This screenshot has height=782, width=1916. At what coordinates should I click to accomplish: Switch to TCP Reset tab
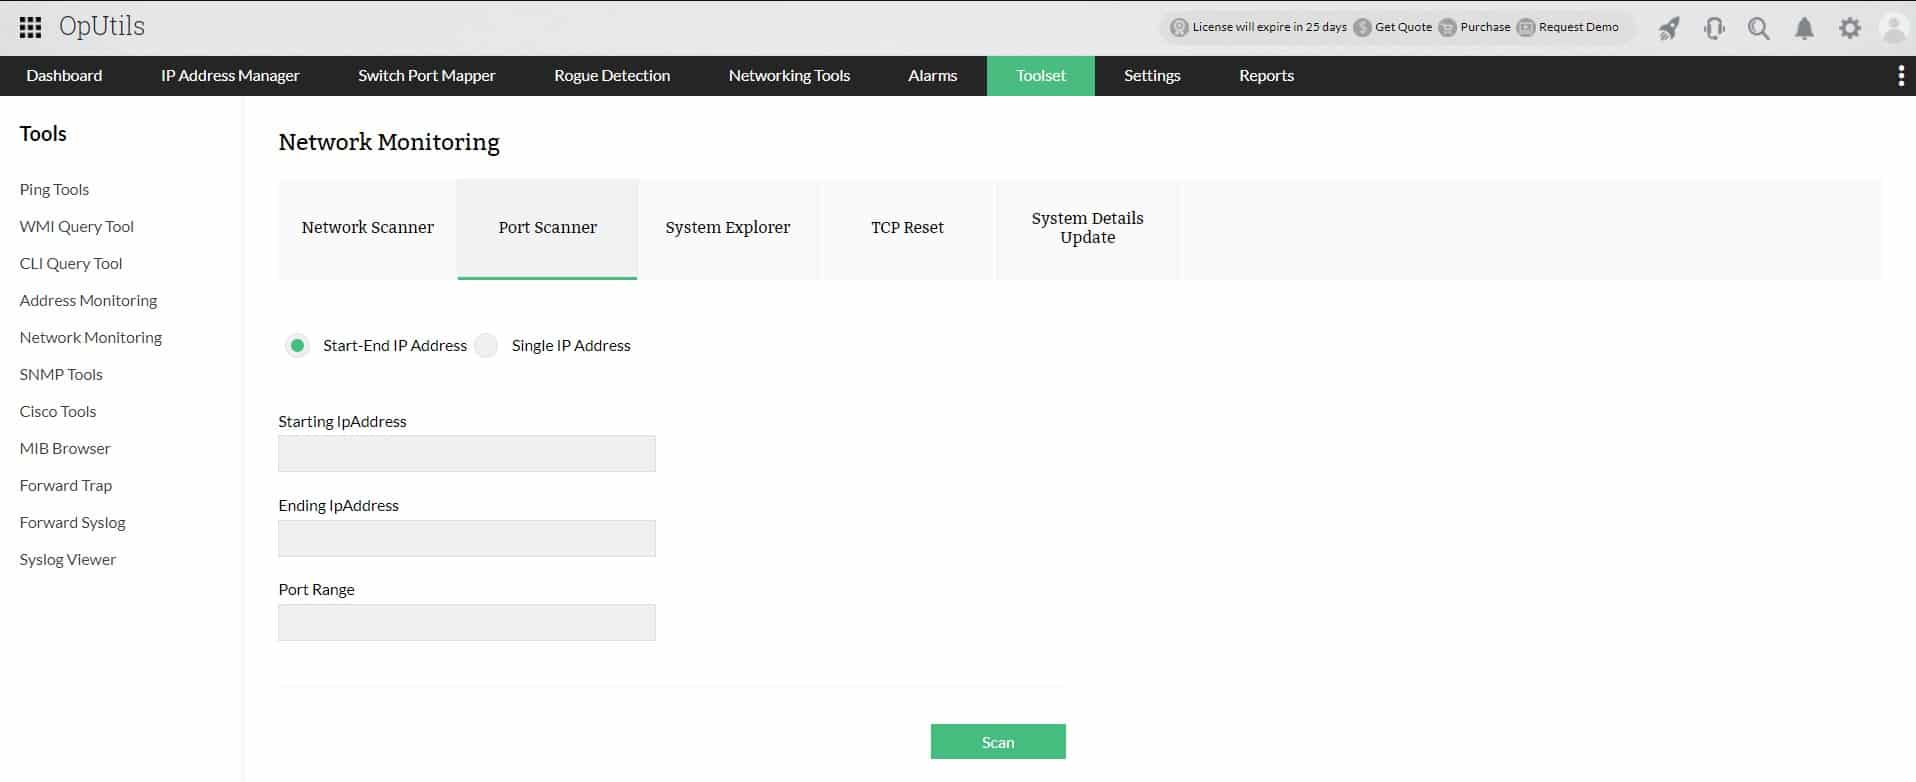tap(907, 228)
